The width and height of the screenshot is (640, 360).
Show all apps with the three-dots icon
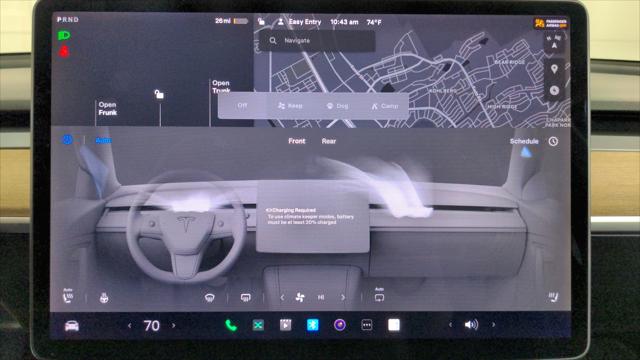[x=367, y=325]
